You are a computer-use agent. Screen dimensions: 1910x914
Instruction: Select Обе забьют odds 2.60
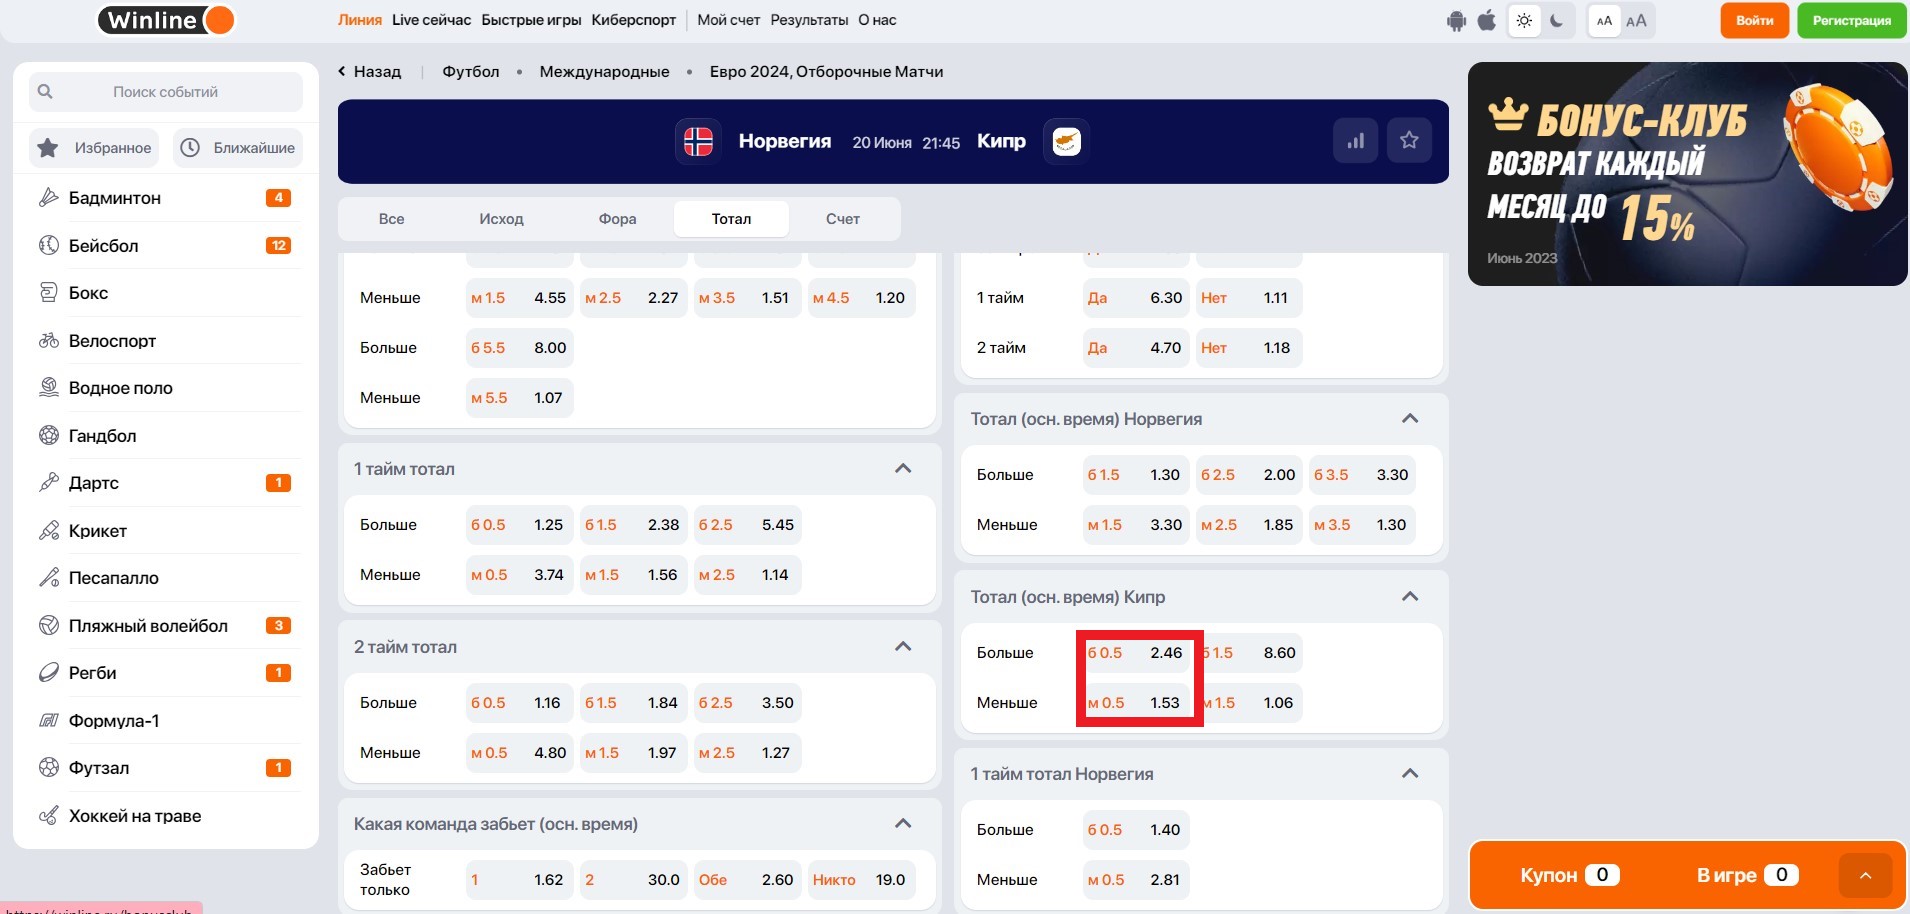coord(746,880)
